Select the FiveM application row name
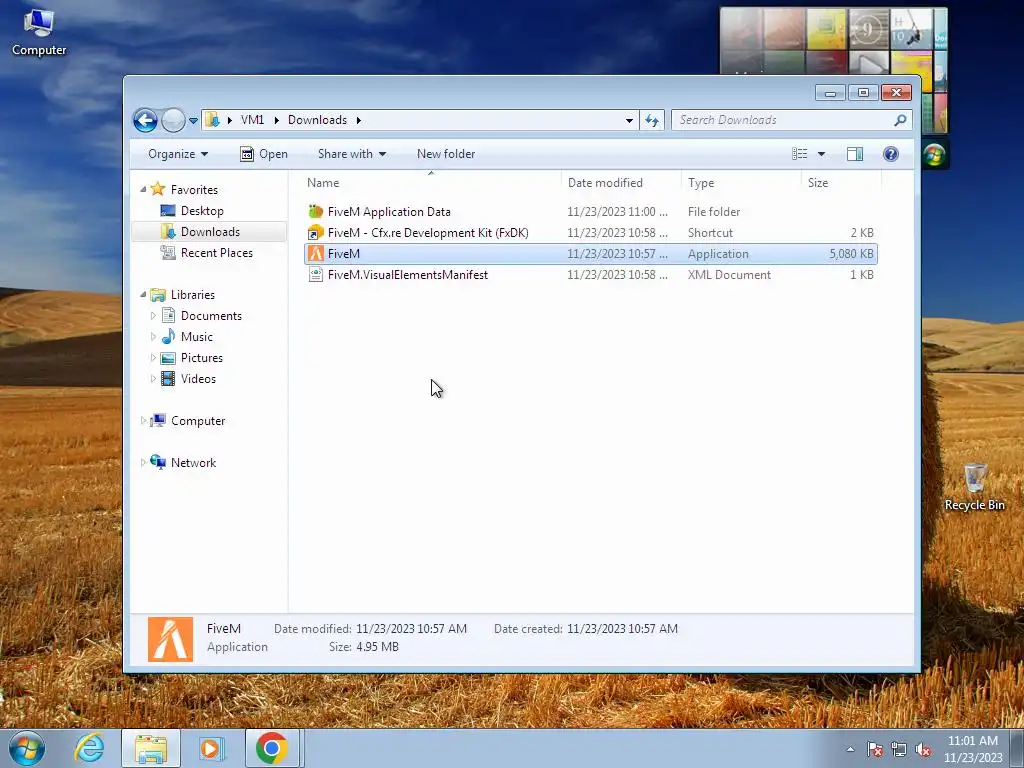1024x768 pixels. point(344,253)
